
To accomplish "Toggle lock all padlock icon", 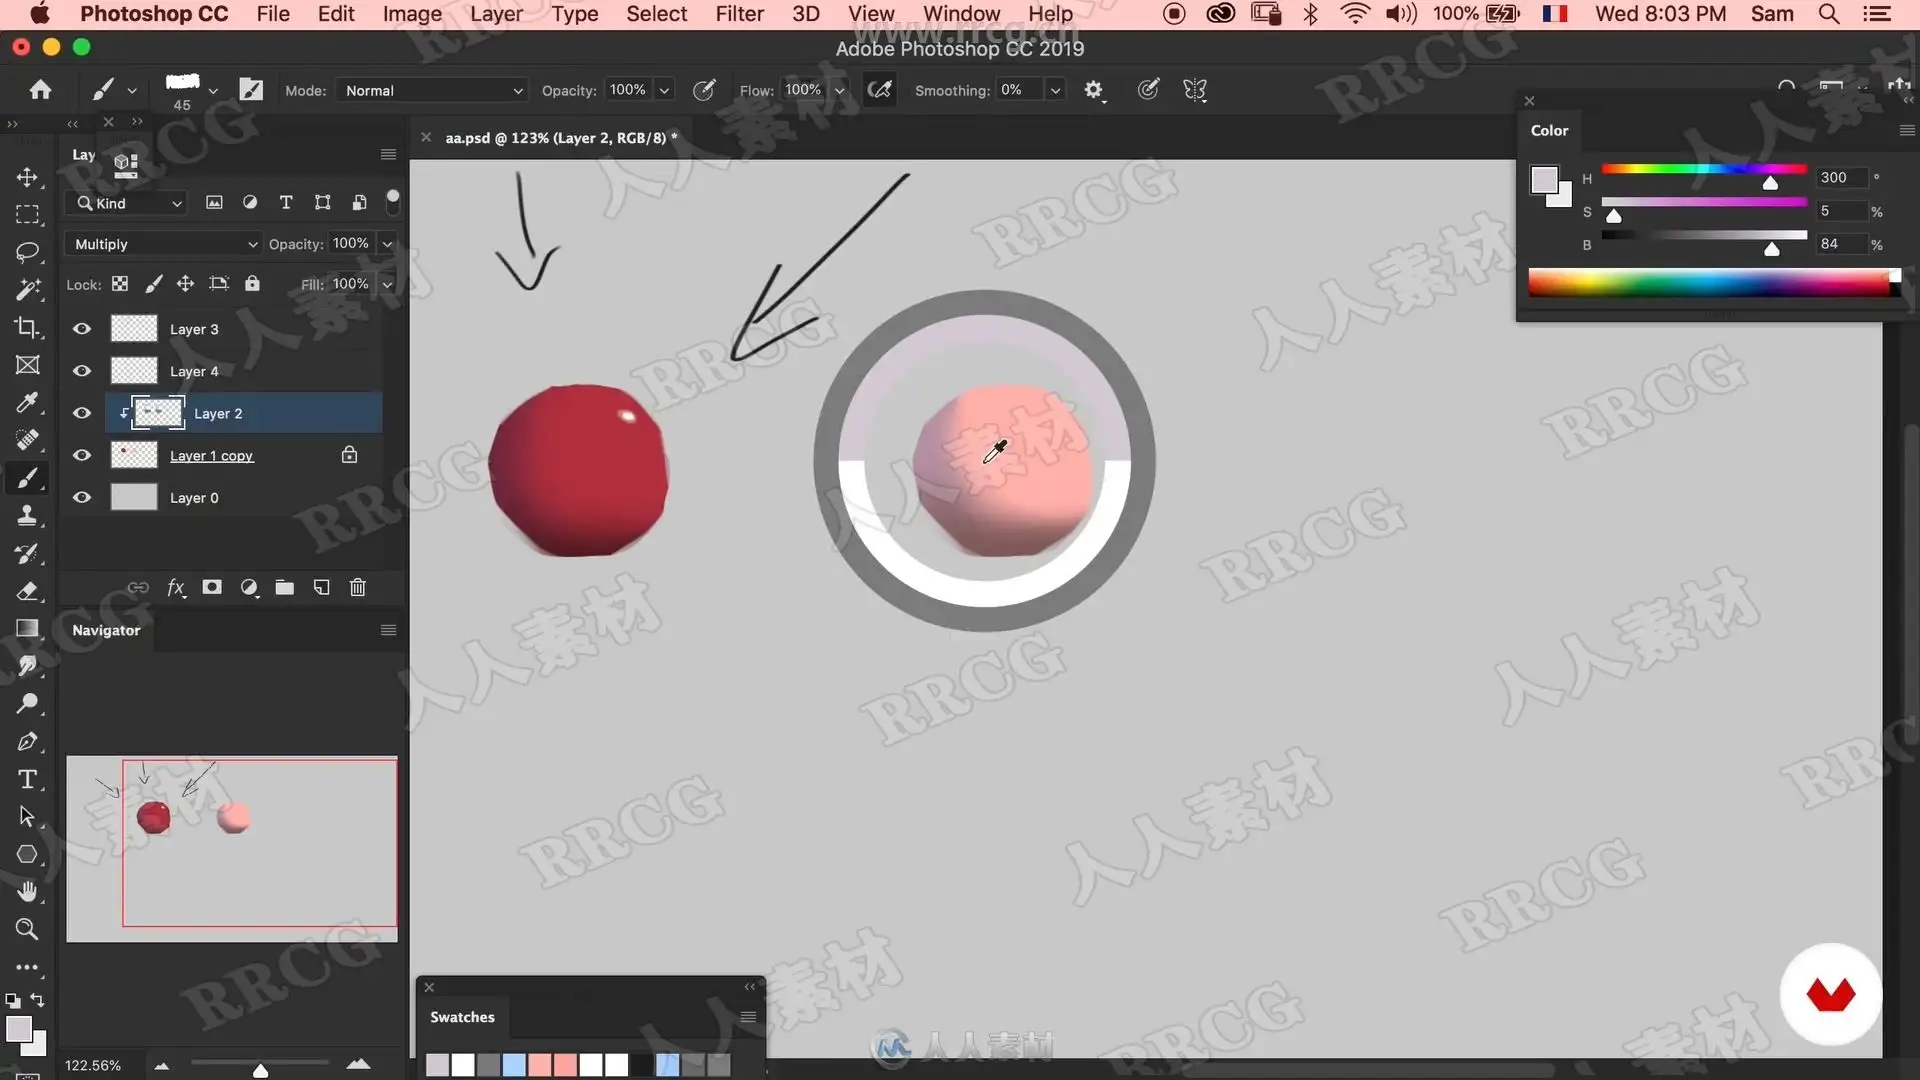I will (x=252, y=284).
